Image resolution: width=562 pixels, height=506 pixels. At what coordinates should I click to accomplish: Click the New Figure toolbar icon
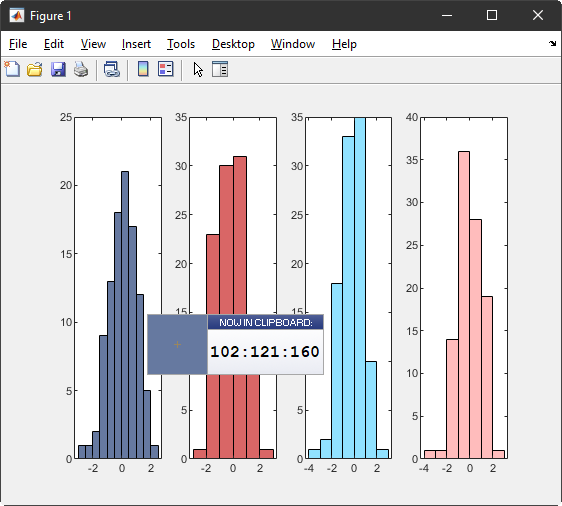(12, 69)
